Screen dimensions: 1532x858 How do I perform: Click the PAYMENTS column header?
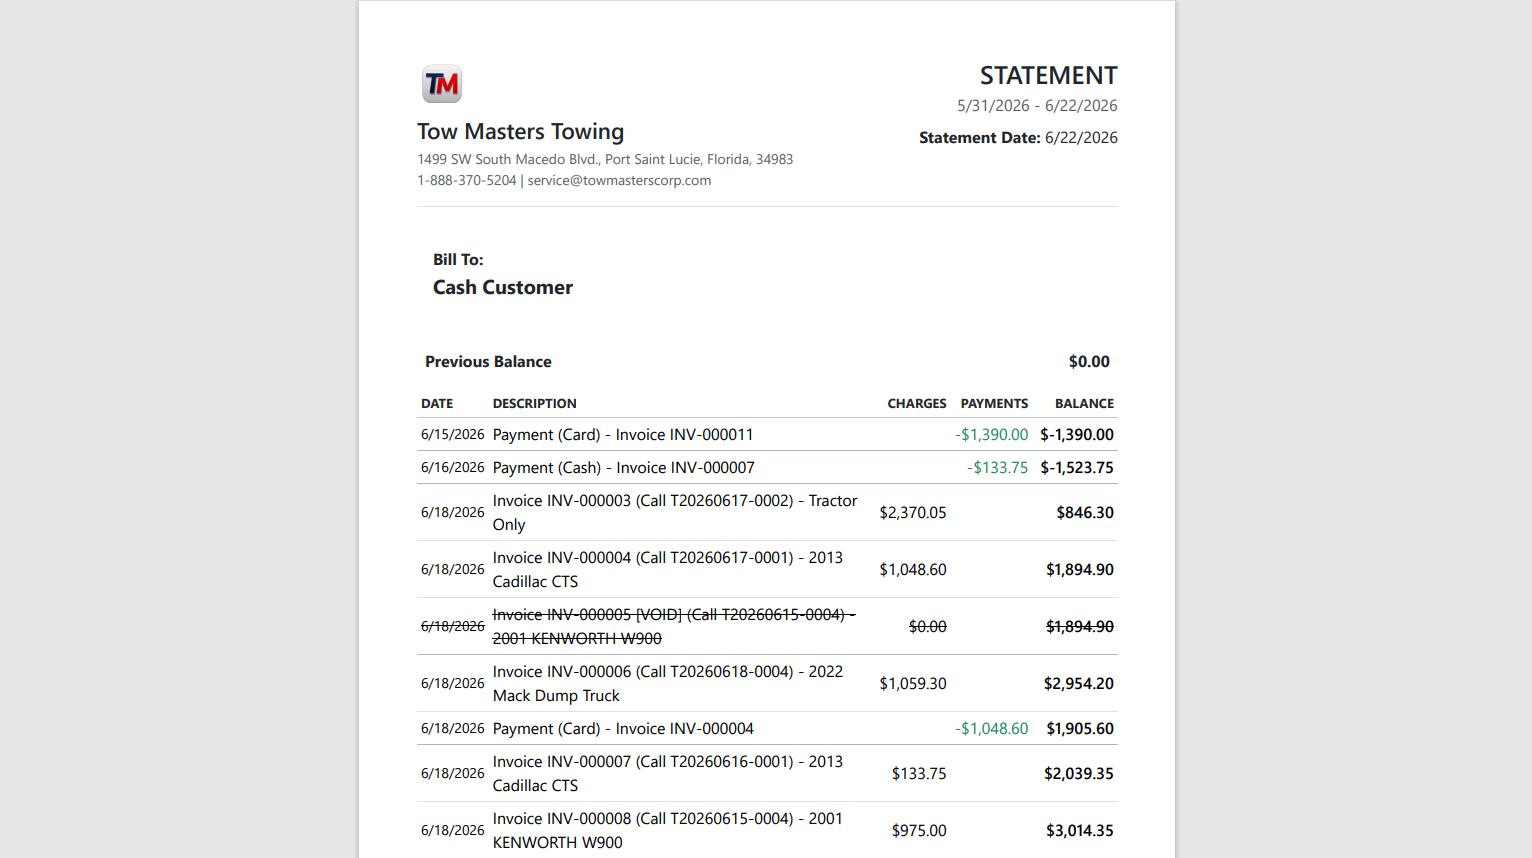tap(994, 404)
